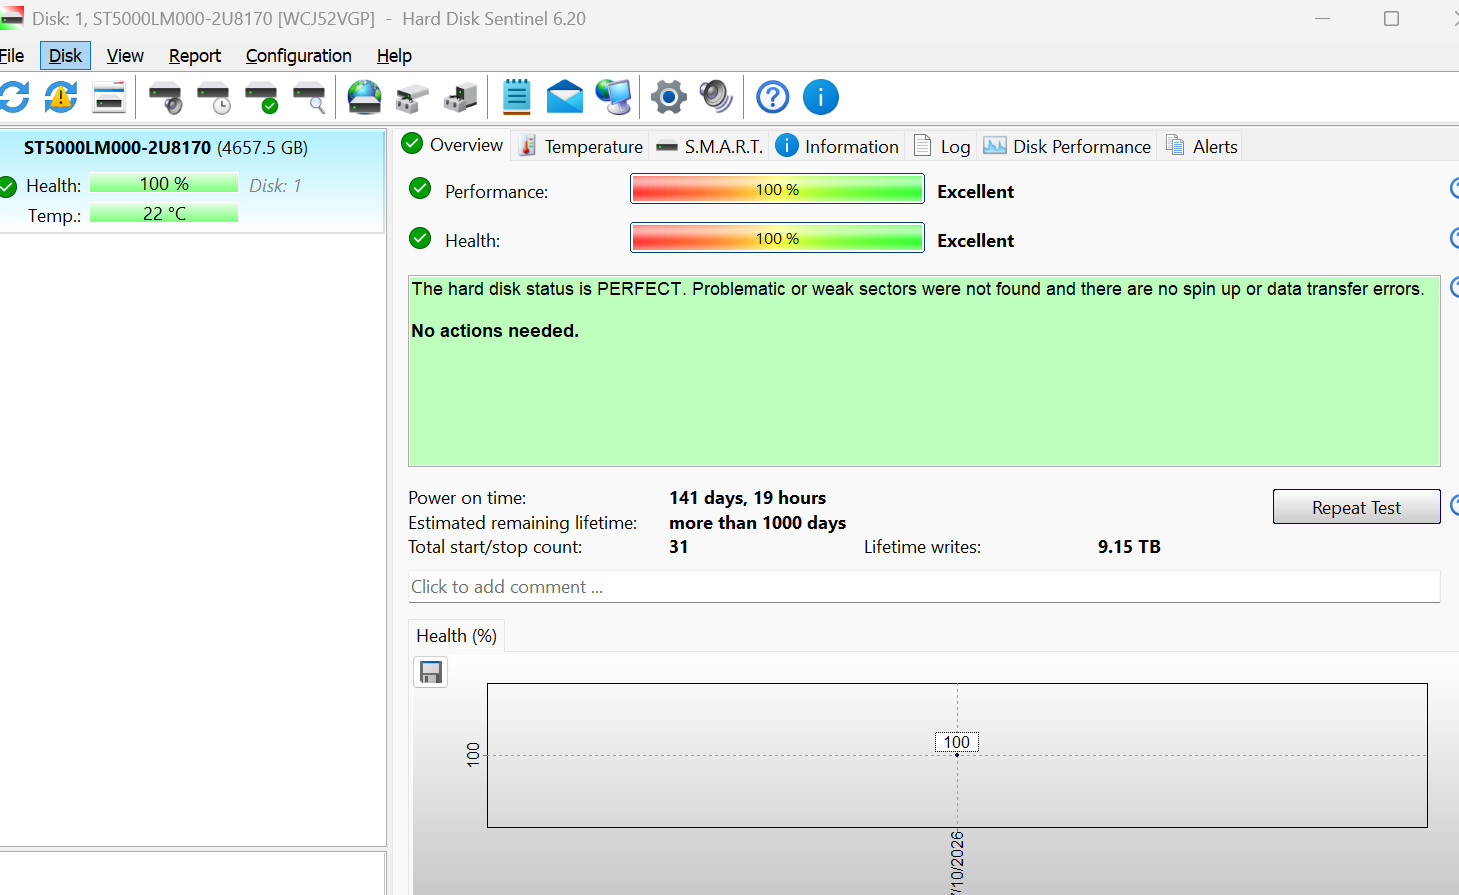Select the Health (%) graph tab

pyautogui.click(x=456, y=636)
